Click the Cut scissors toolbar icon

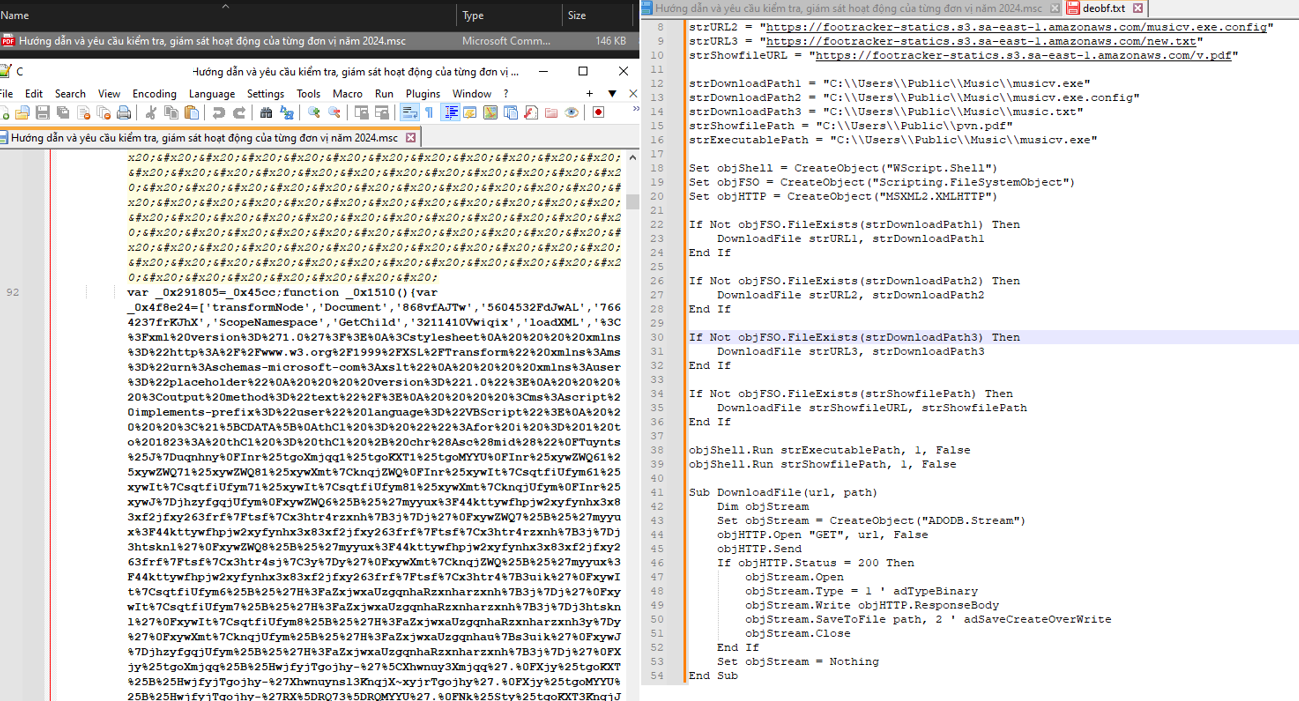(x=151, y=113)
